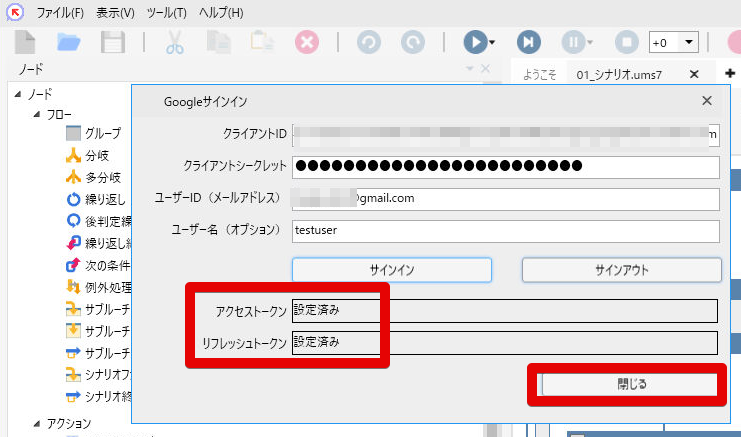Open a scenario with the folder icon
The height and width of the screenshot is (437, 741).
(x=69, y=42)
